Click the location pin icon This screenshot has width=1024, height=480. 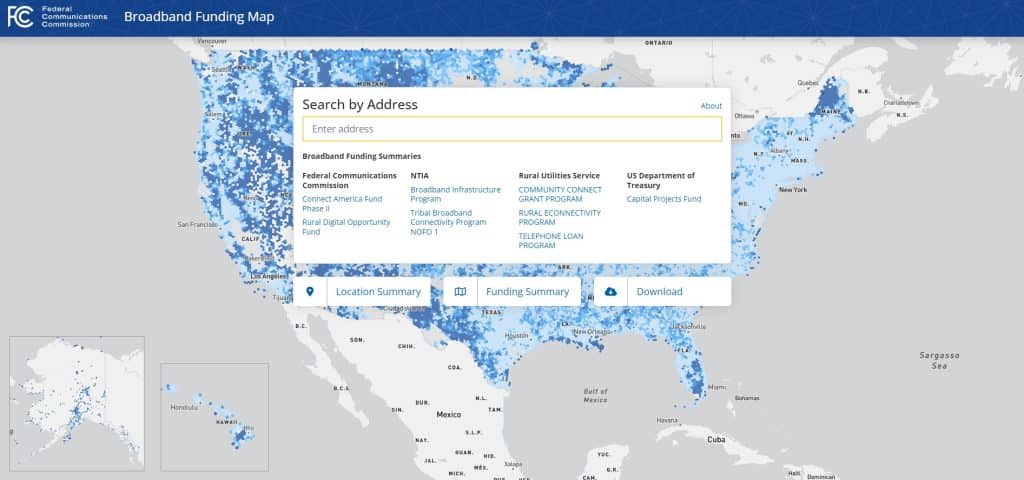coord(310,291)
